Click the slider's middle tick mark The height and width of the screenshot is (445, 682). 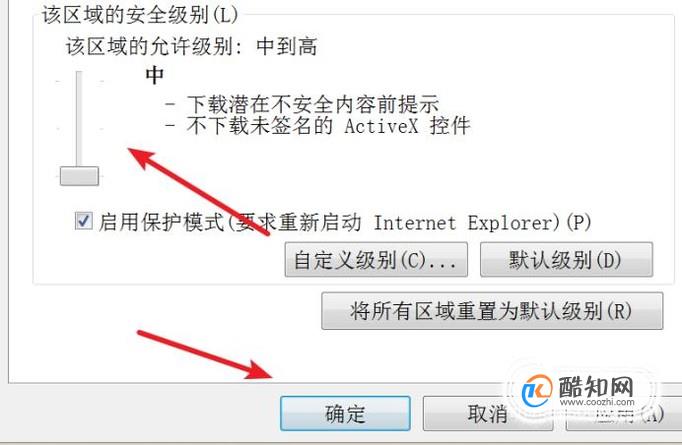click(x=57, y=129)
